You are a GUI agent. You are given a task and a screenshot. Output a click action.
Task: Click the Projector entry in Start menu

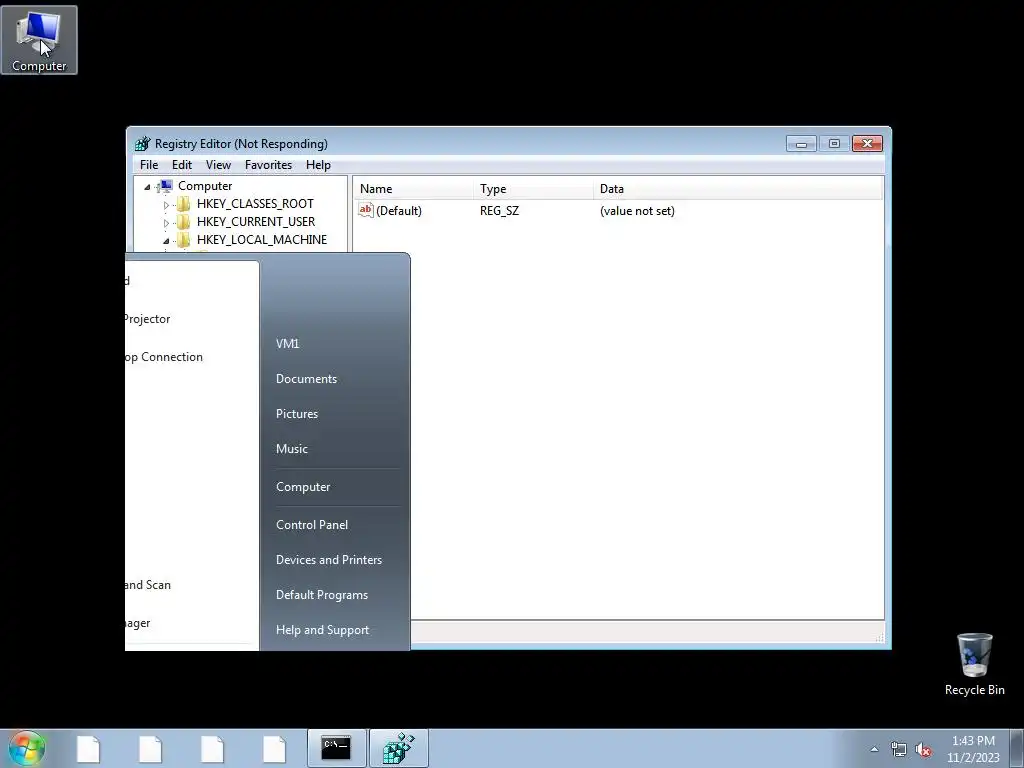pyautogui.click(x=148, y=319)
